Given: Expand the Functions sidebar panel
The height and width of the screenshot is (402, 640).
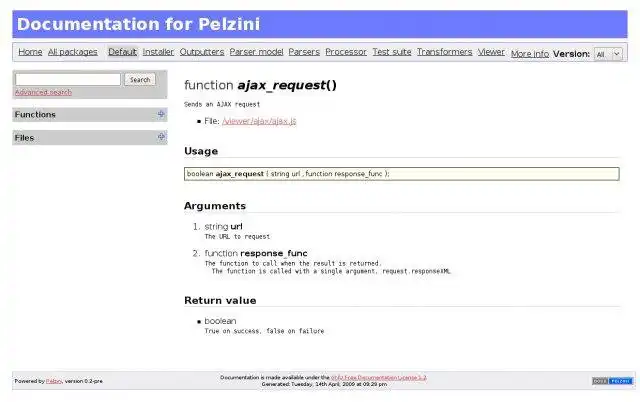Looking at the screenshot, I should [162, 114].
